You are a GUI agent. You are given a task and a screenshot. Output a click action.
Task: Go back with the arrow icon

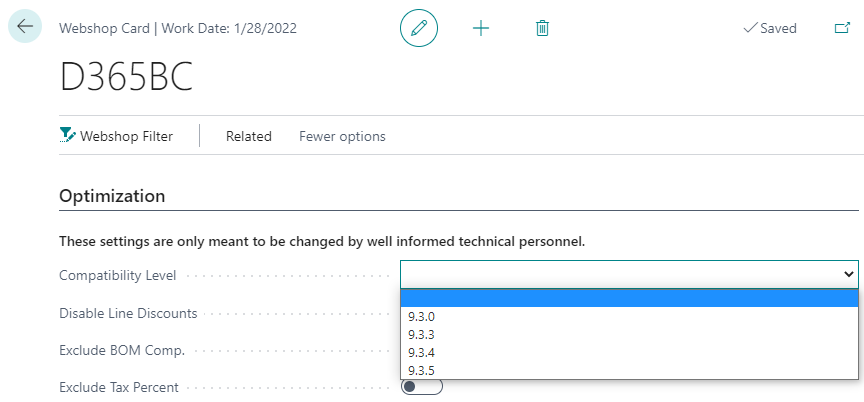click(x=25, y=26)
